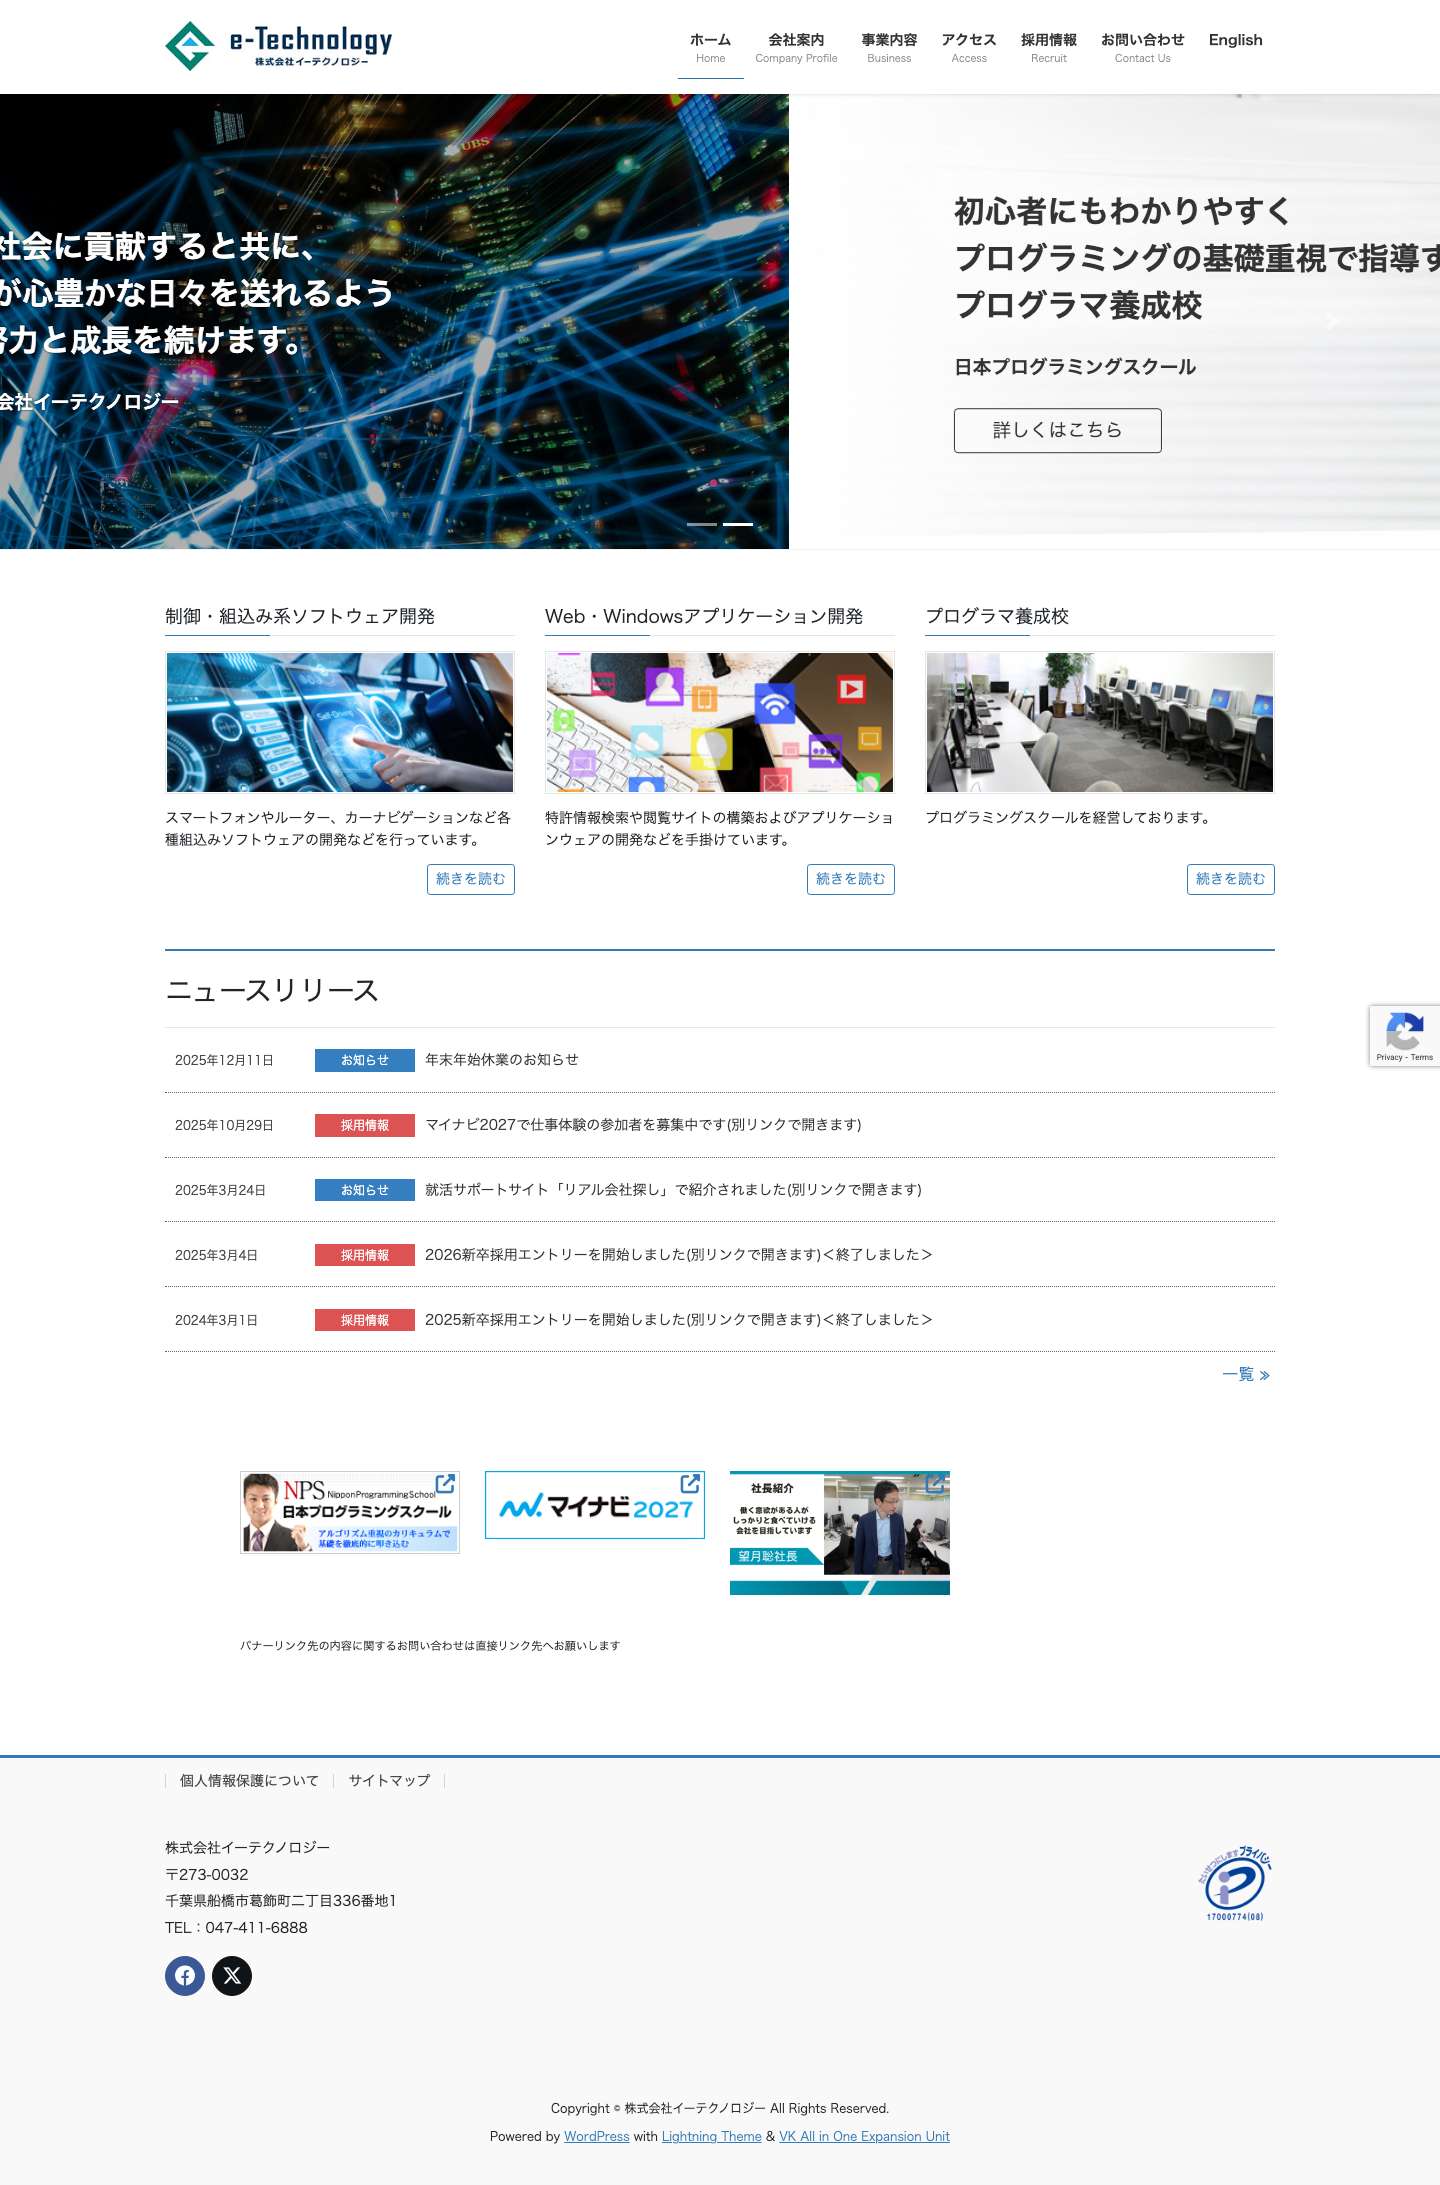
Task: Open the お問い合わせ Contact Us menu
Action: [1142, 47]
